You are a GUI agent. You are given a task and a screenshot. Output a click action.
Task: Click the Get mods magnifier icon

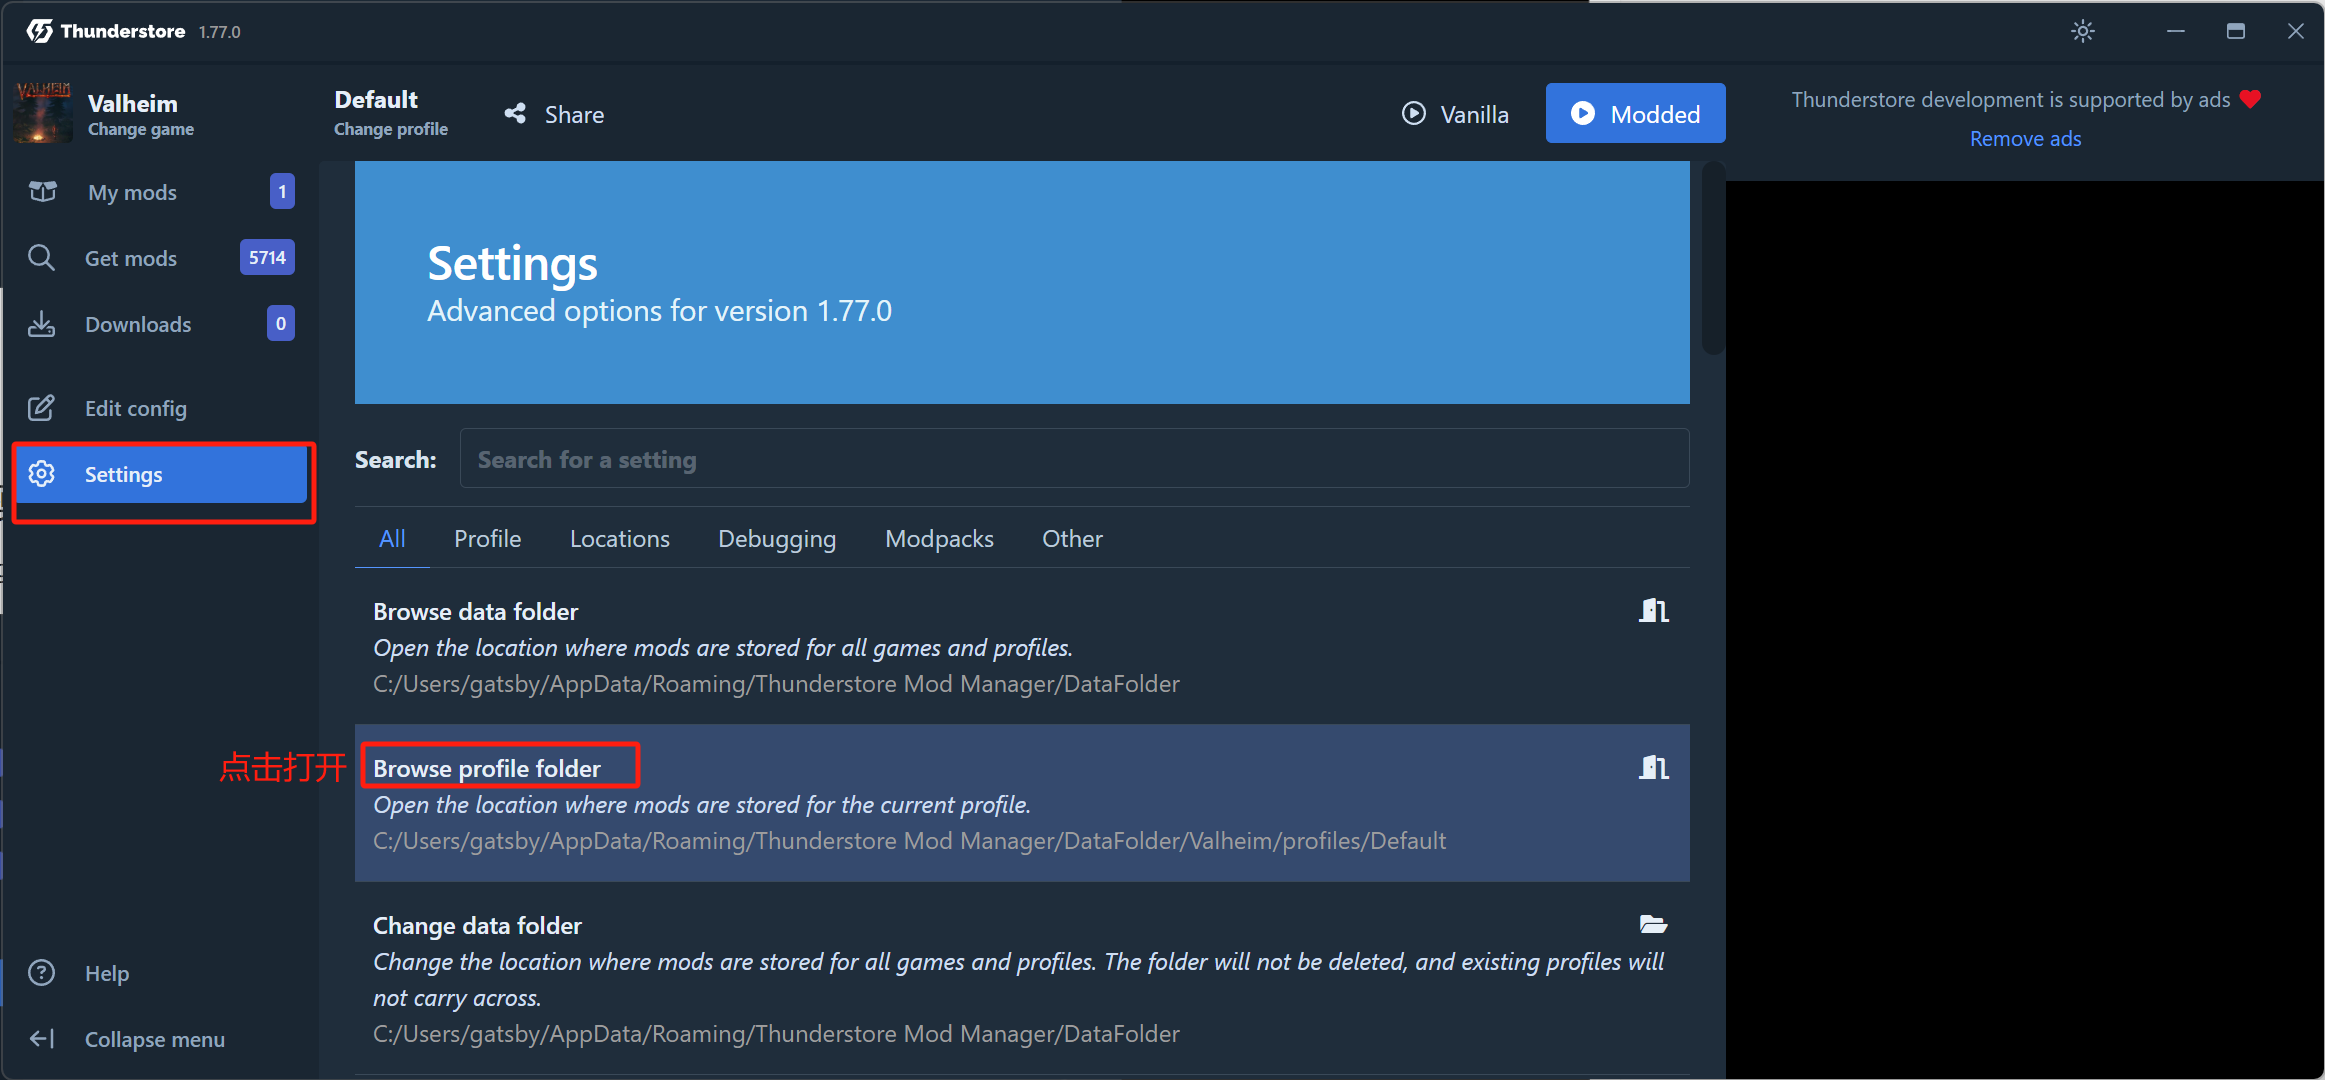point(42,258)
